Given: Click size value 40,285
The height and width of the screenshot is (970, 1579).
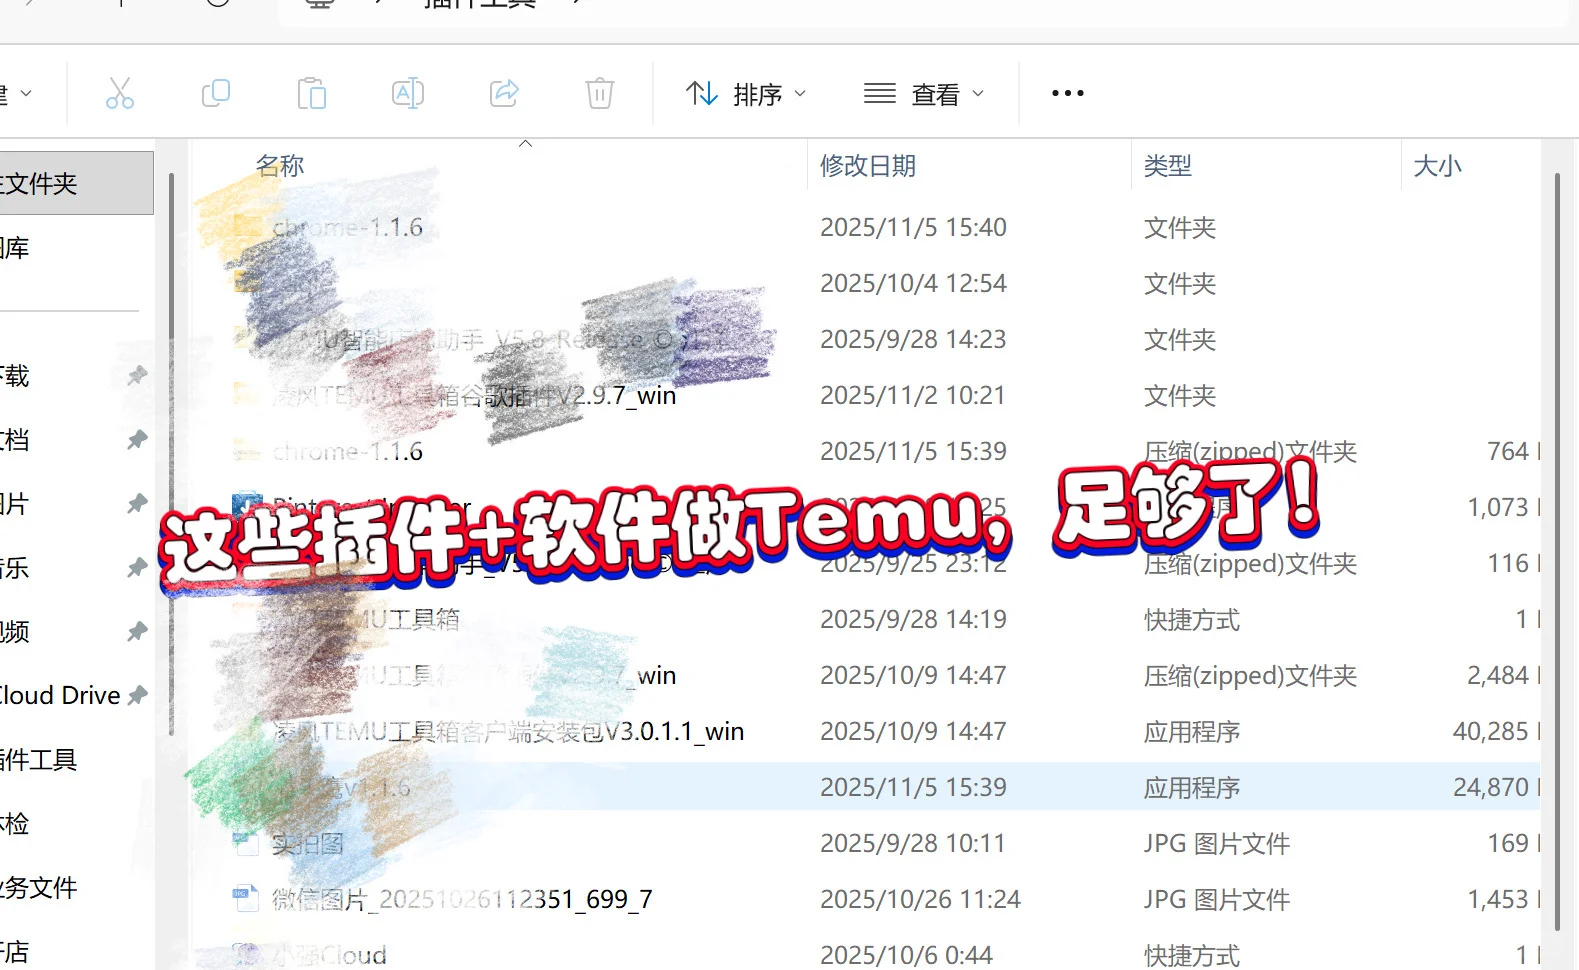Looking at the screenshot, I should (1490, 731).
